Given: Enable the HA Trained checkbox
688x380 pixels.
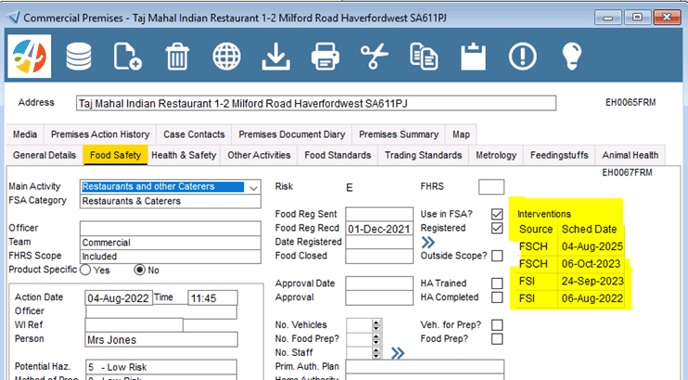Looking at the screenshot, I should click(x=497, y=283).
